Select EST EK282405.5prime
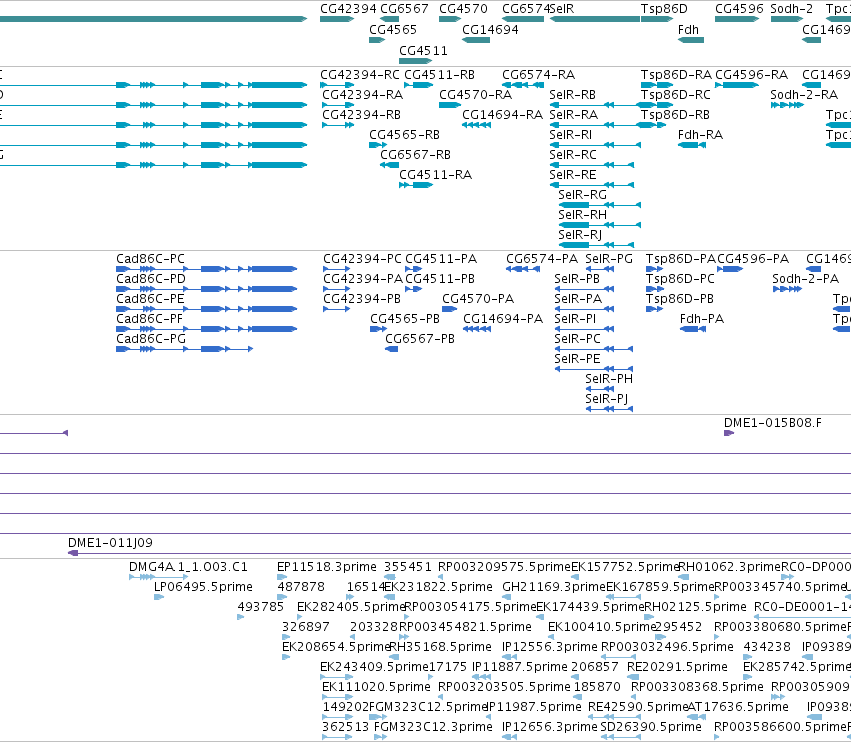This screenshot has width=851, height=742. (351, 607)
